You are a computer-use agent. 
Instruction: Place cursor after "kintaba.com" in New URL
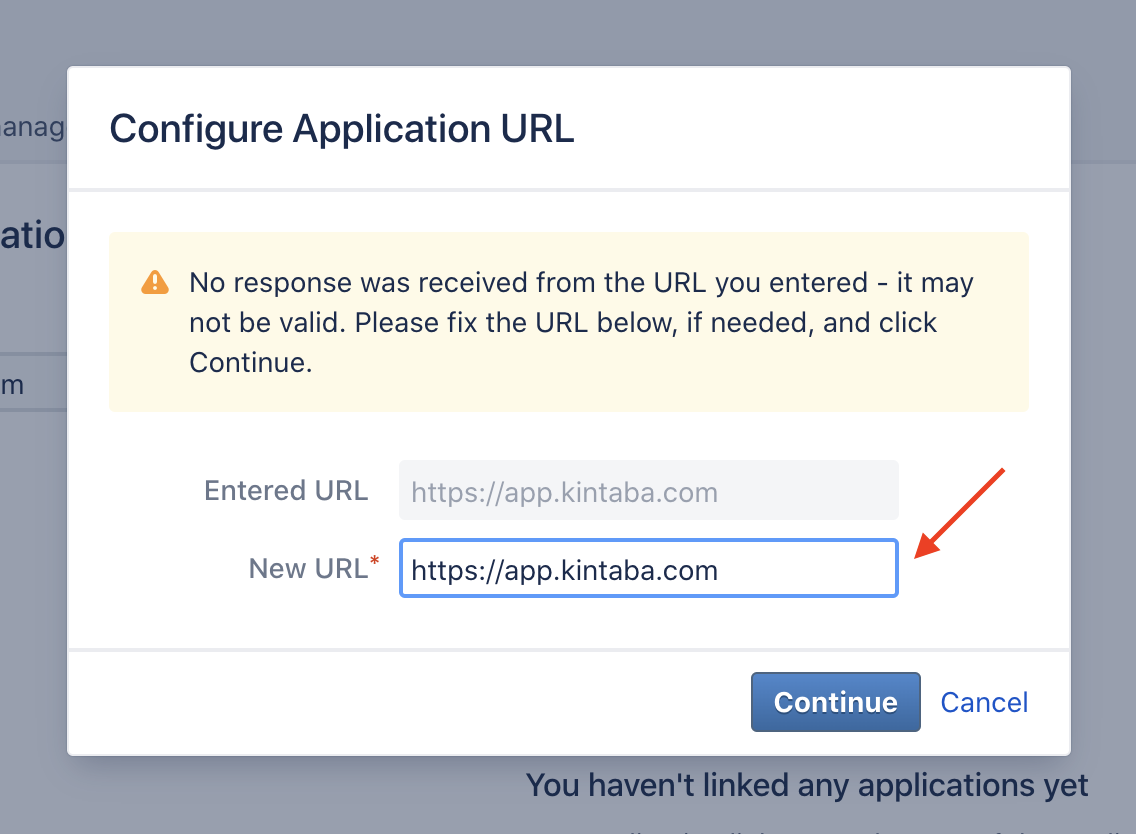(x=719, y=570)
